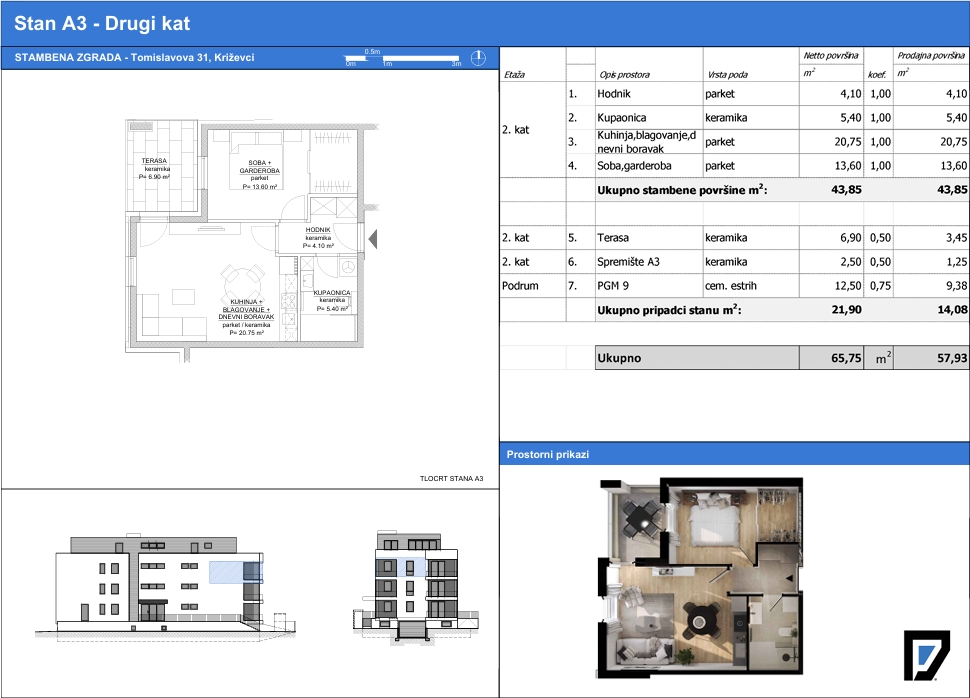Select the side building elevation drawing
The image size is (970, 698).
[416, 587]
